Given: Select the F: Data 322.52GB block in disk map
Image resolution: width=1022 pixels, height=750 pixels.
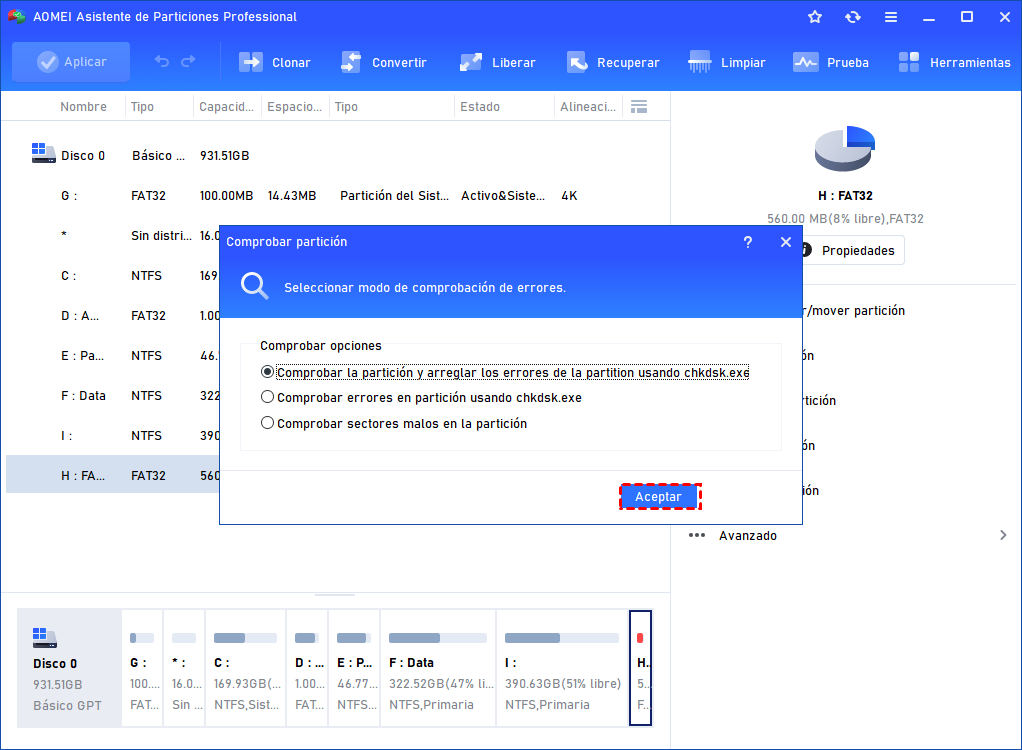Looking at the screenshot, I should pos(438,668).
